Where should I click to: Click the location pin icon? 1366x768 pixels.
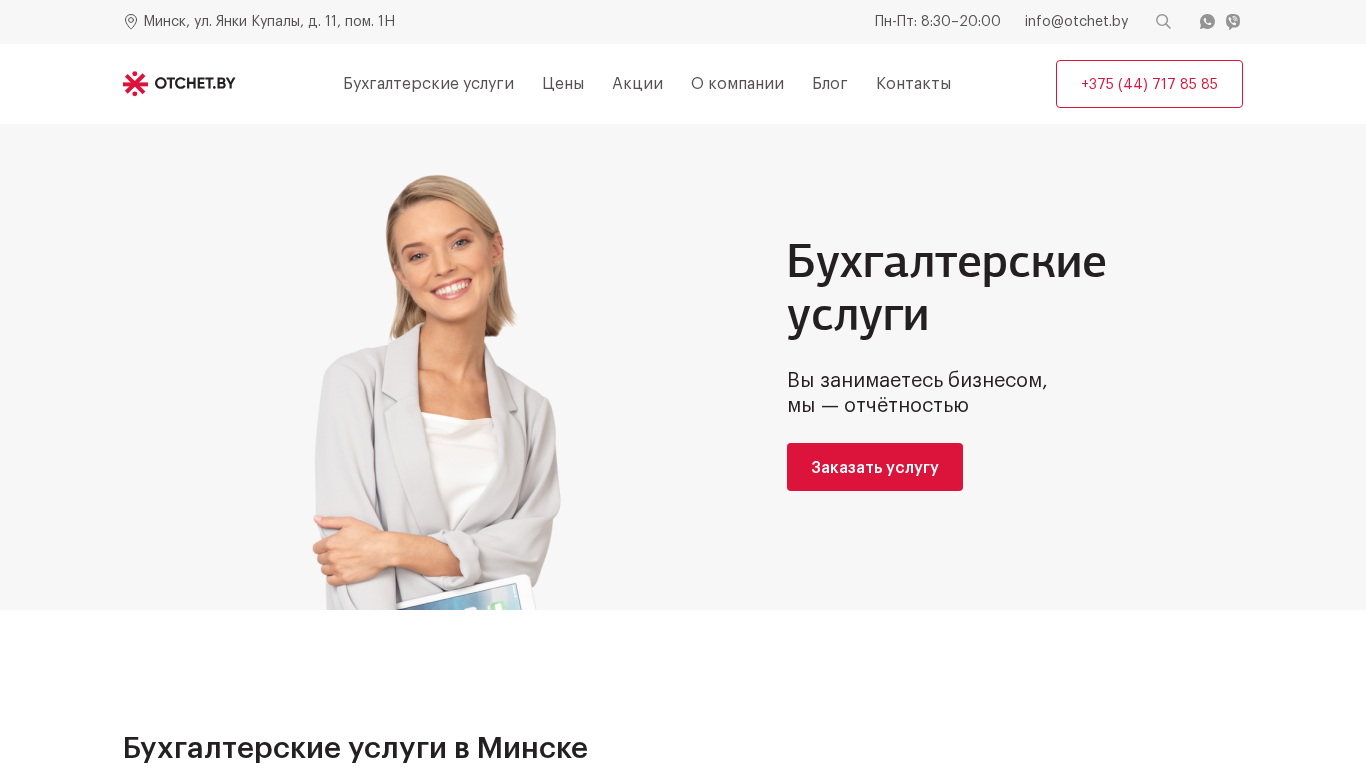[131, 22]
